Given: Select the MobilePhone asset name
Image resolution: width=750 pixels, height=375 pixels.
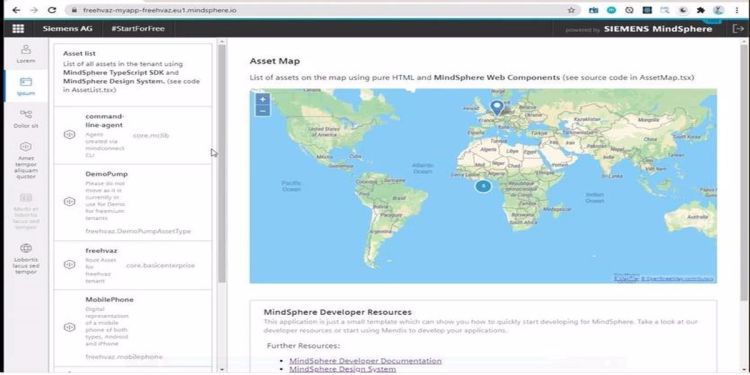Looking at the screenshot, I should [x=110, y=299].
